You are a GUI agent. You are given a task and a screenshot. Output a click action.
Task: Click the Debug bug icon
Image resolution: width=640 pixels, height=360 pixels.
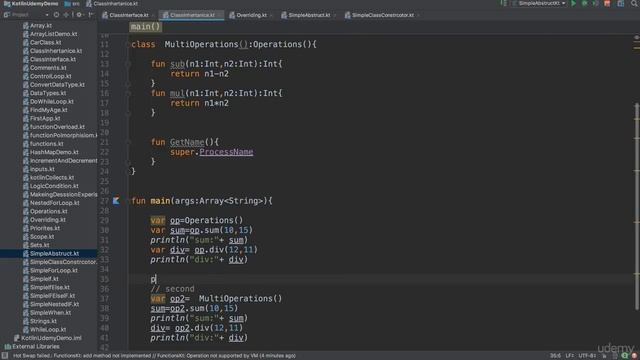click(584, 4)
